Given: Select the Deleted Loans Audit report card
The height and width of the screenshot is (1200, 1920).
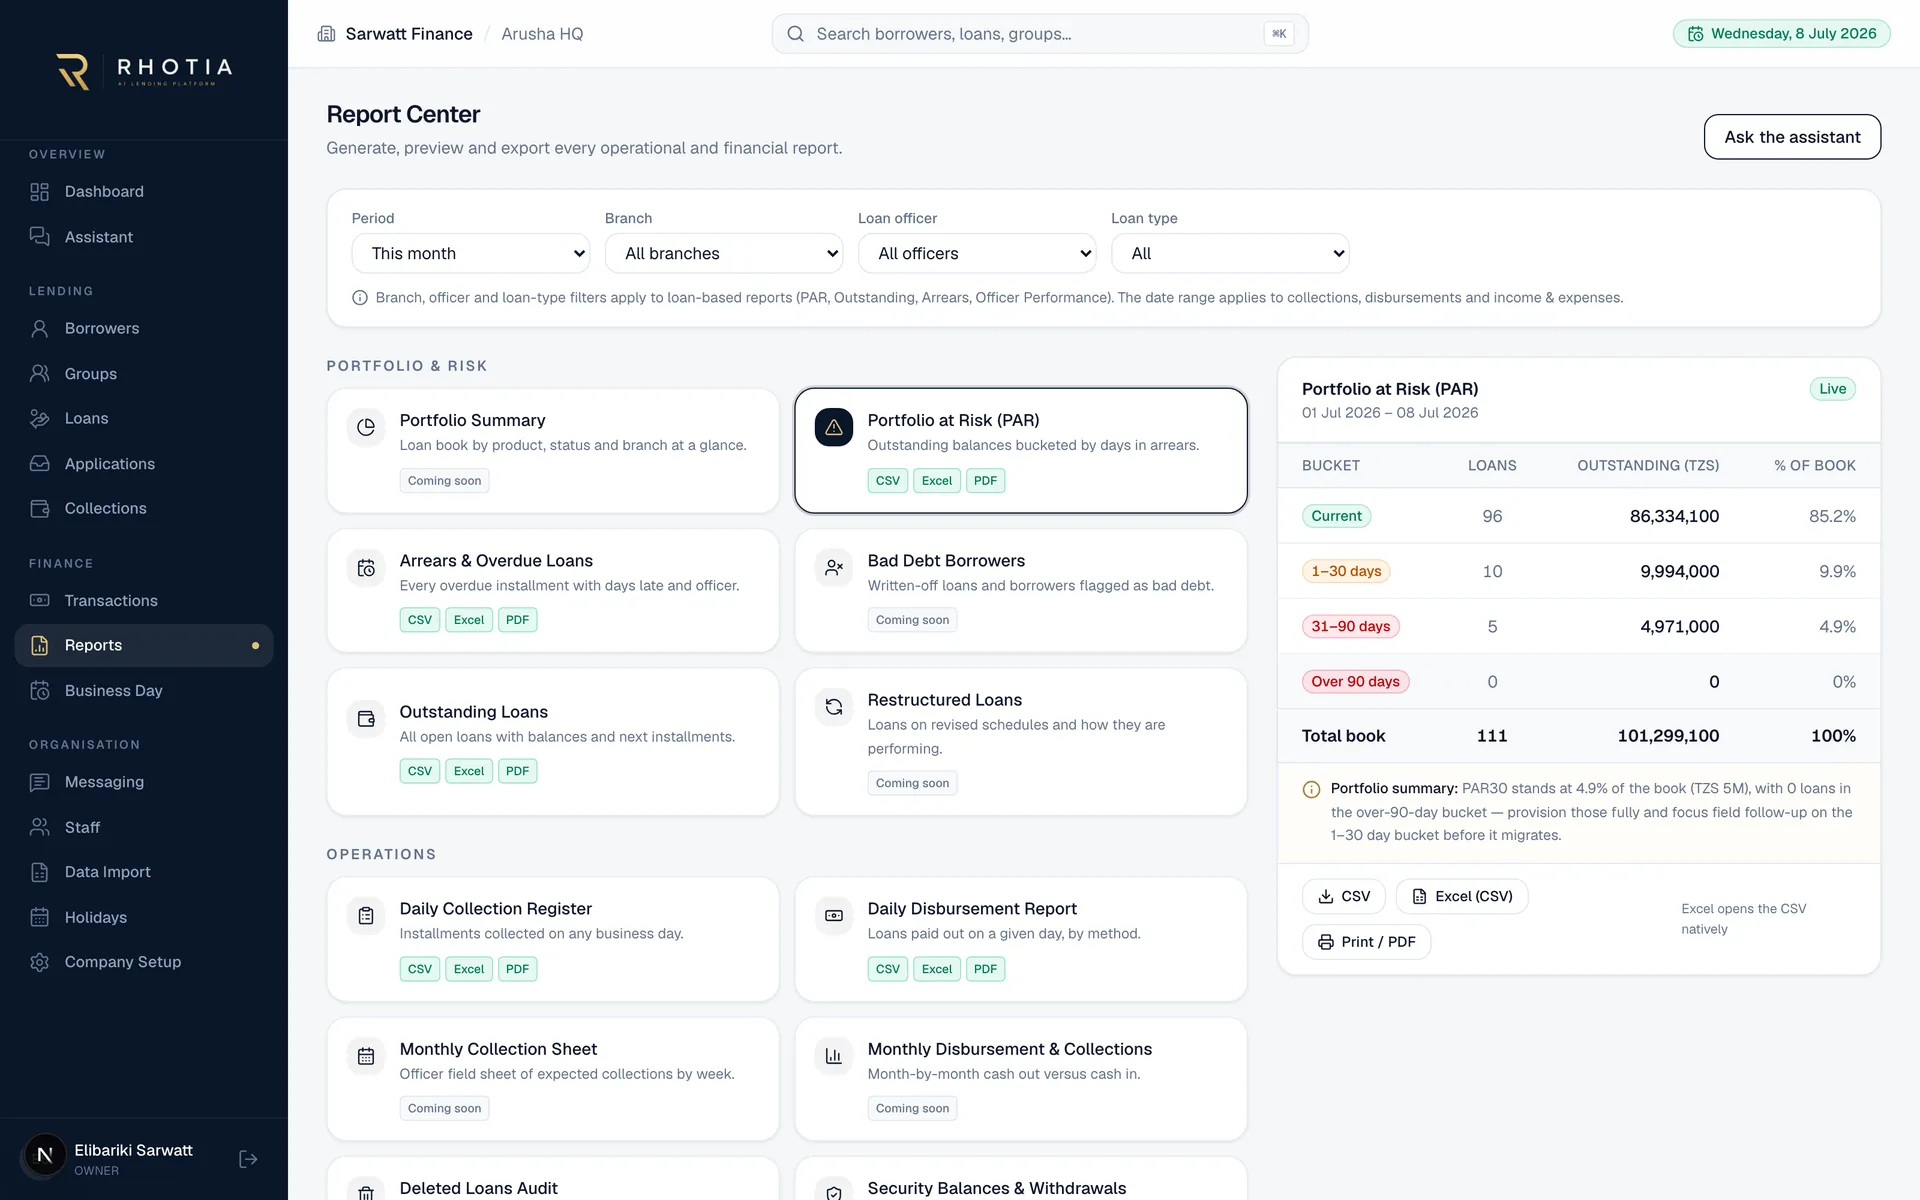Looking at the screenshot, I should (553, 1179).
